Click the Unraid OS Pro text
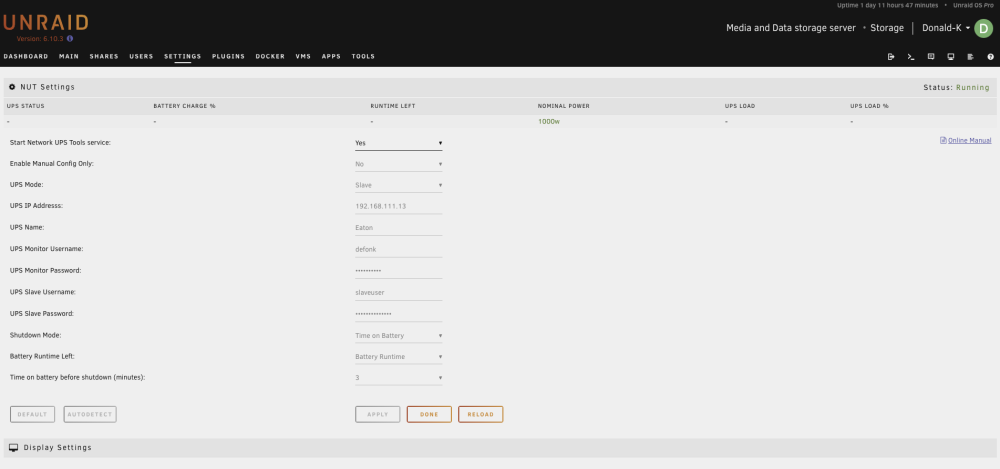Viewport: 1000px width, 469px height. point(973,5)
